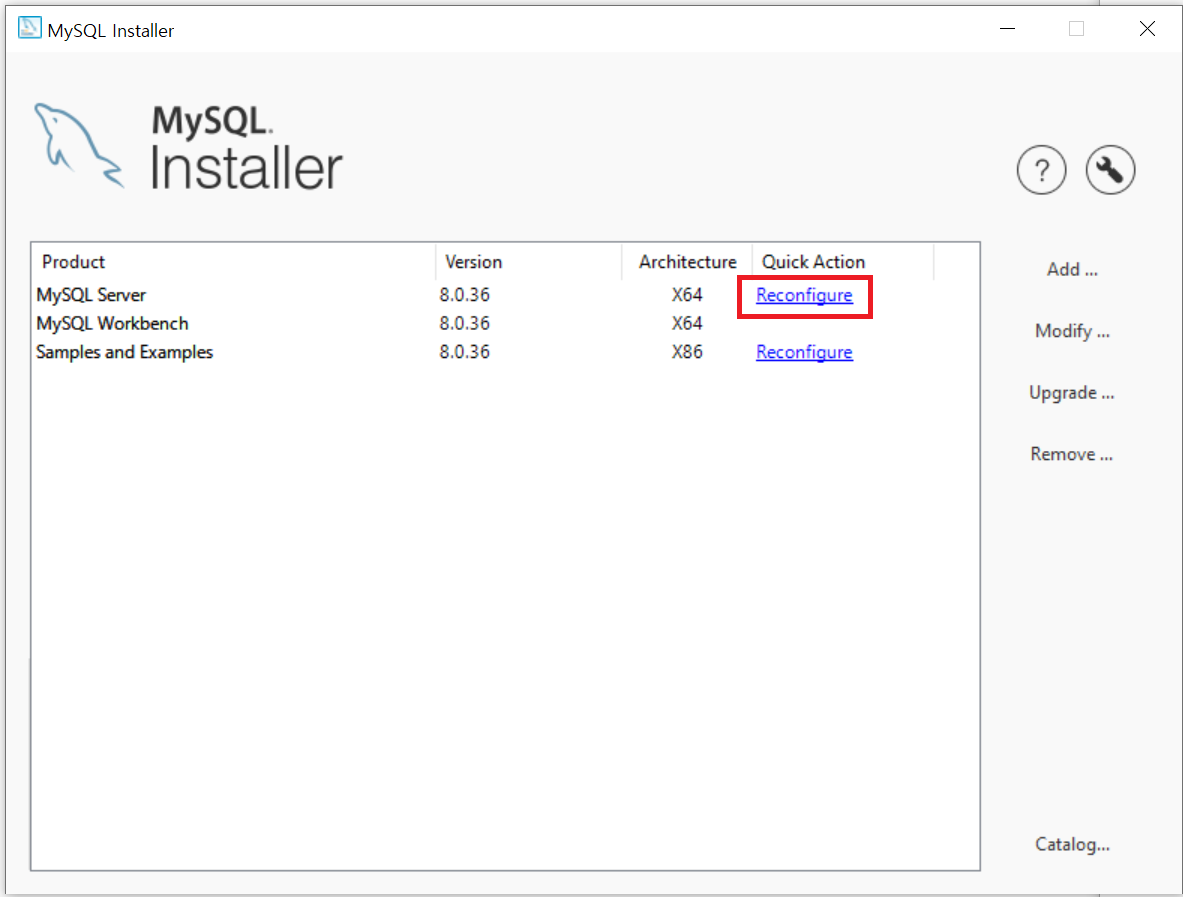Click X64 architecture of MySQL Server
The width and height of the screenshot is (1183, 897).
tap(687, 295)
